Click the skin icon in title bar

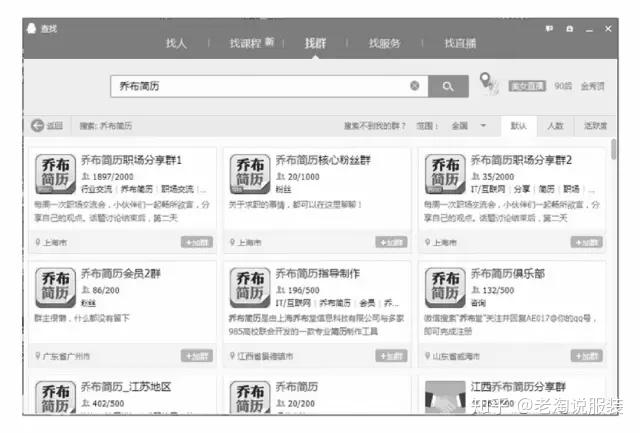click(570, 29)
